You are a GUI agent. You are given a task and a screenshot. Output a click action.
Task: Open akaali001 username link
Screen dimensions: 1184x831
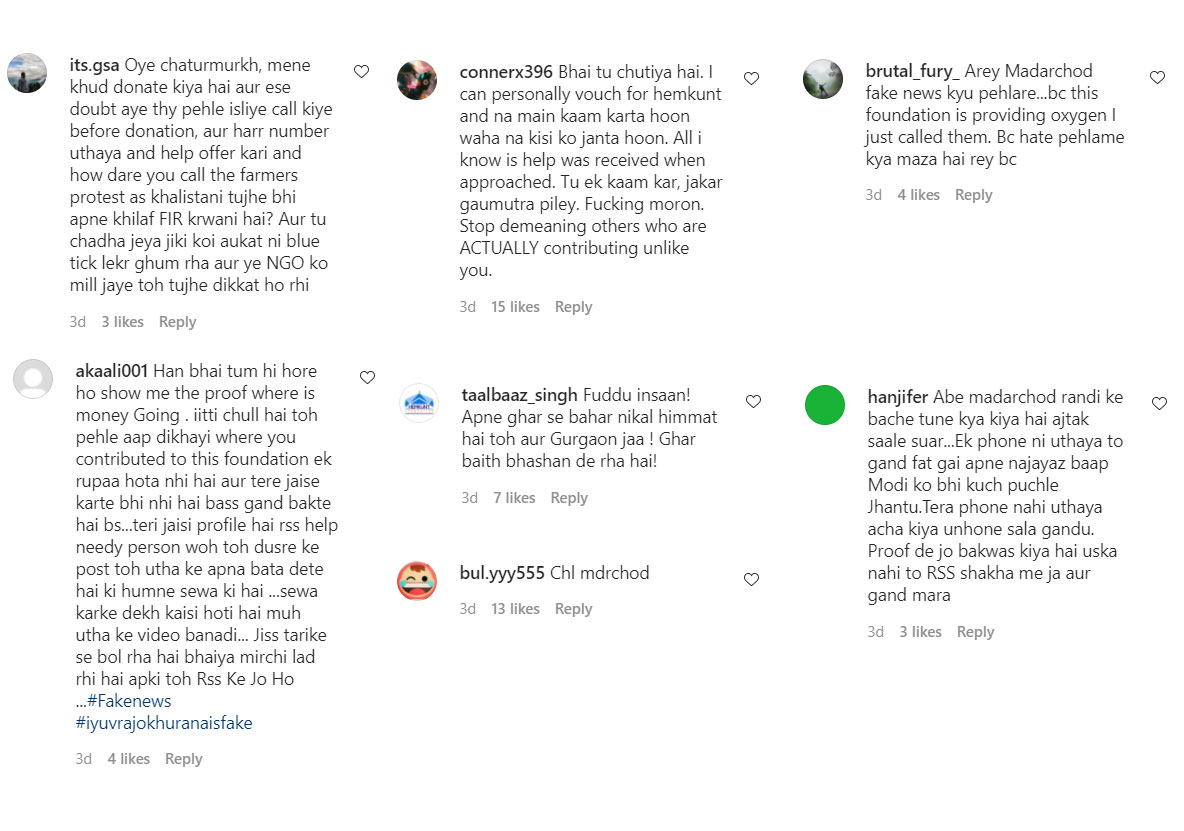112,371
